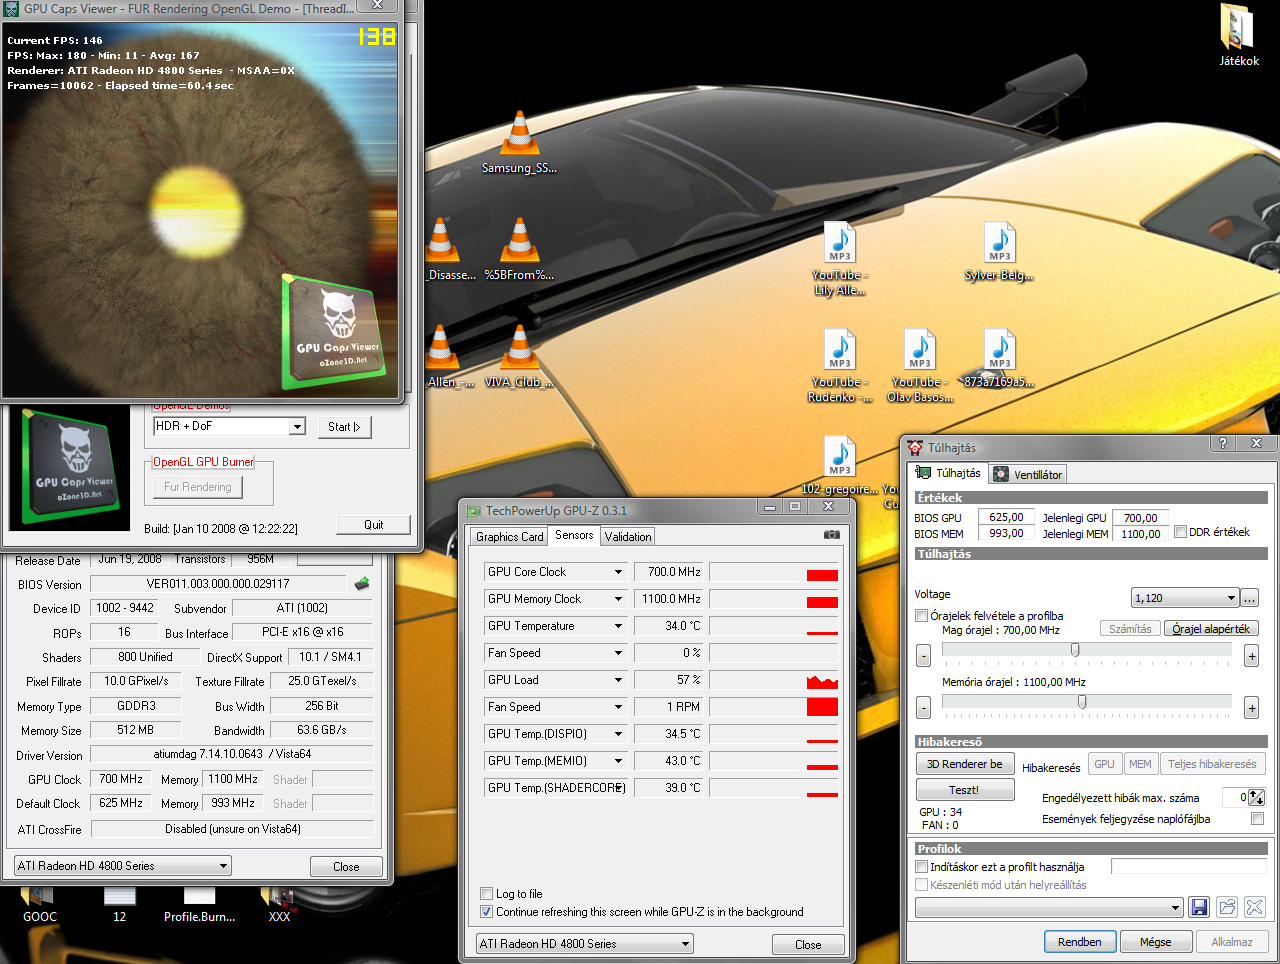Select the Profile.Burn... desktop file
Image resolution: width=1280 pixels, height=964 pixels.
click(x=199, y=906)
